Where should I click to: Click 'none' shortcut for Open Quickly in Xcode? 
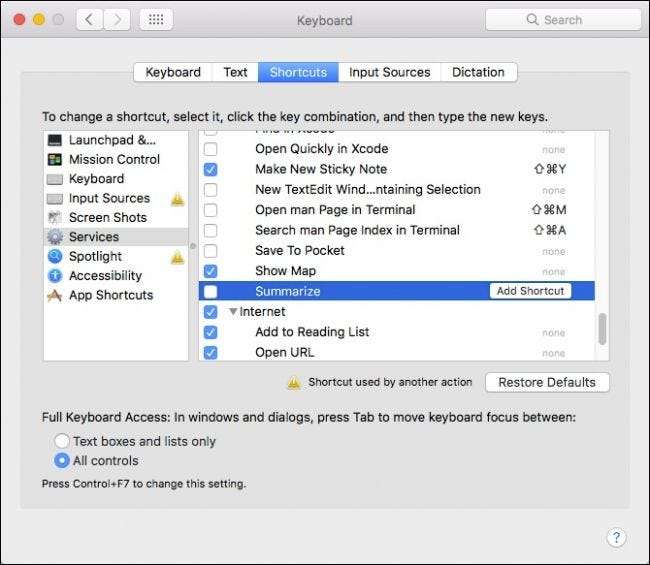coord(553,150)
